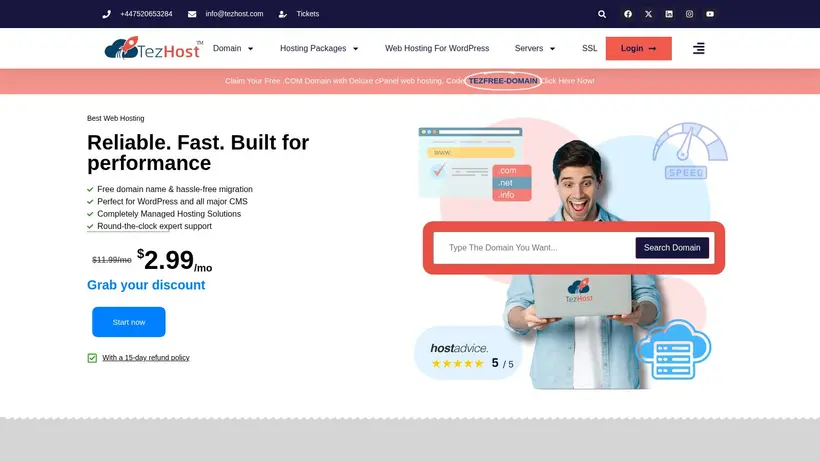
Task: Call the +447520653284 phone link
Action: (x=146, y=14)
